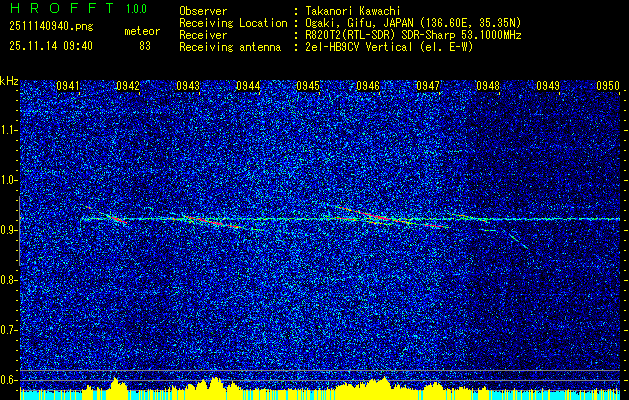Click the 0949 time marker
629x400 pixels.
548,86
